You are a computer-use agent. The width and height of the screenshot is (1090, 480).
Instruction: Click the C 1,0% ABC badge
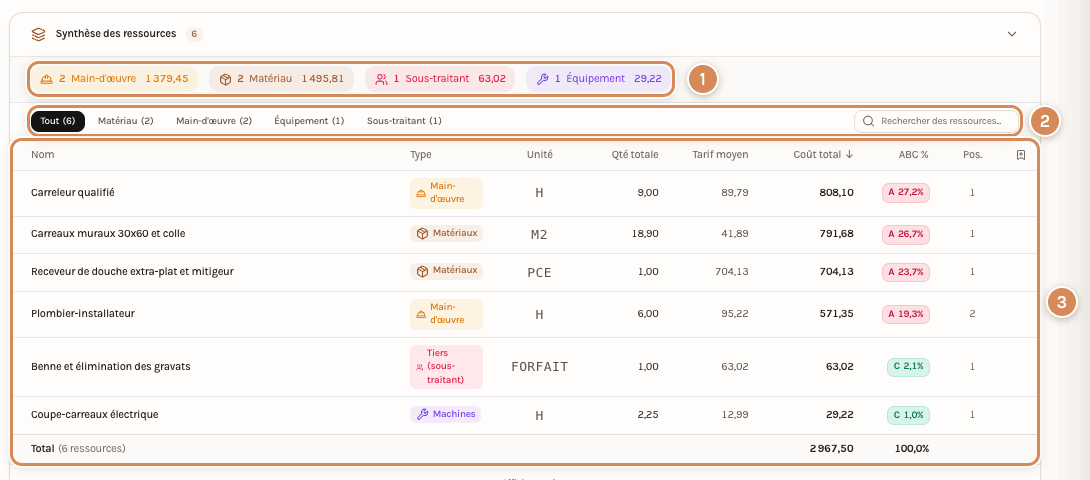click(x=909, y=415)
